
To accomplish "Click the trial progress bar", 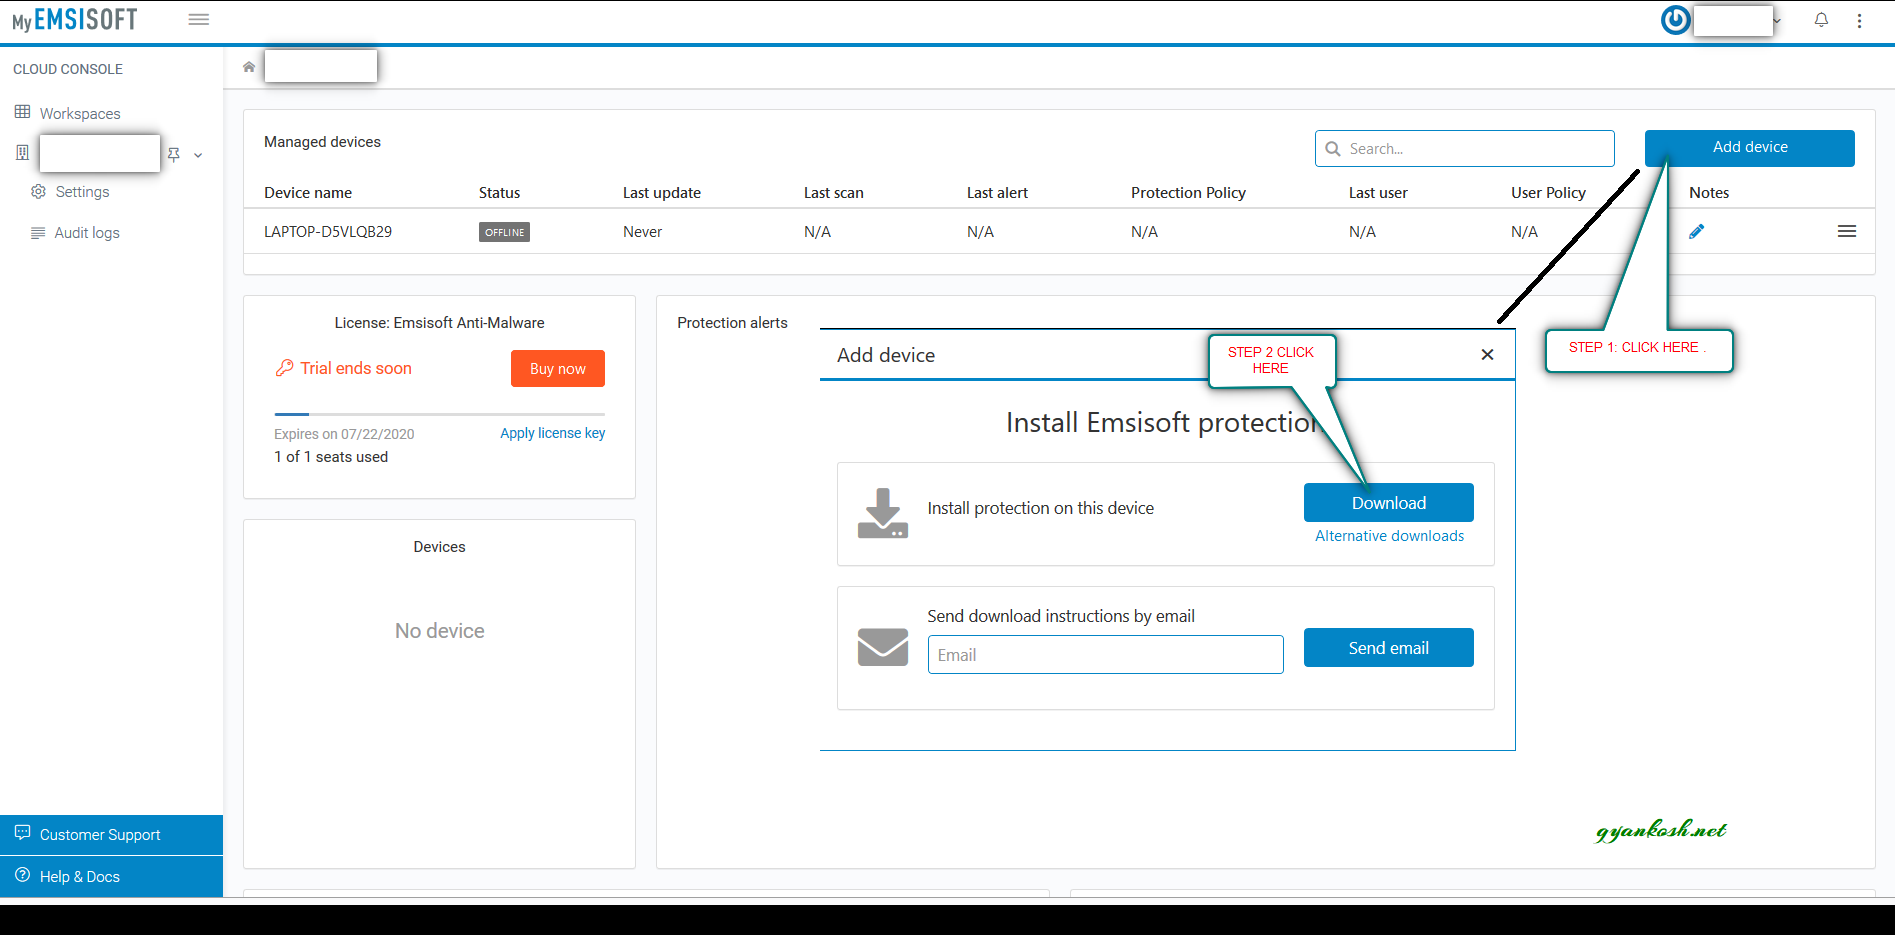I will pyautogui.click(x=440, y=414).
